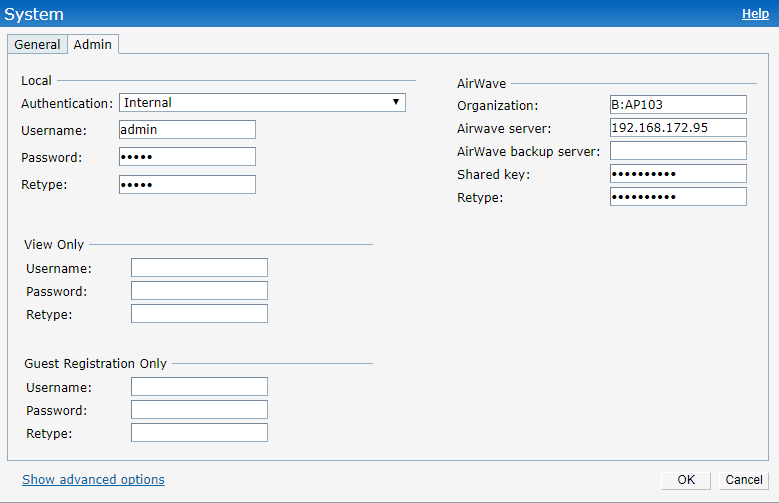
Task: Open the Help link
Action: point(755,14)
